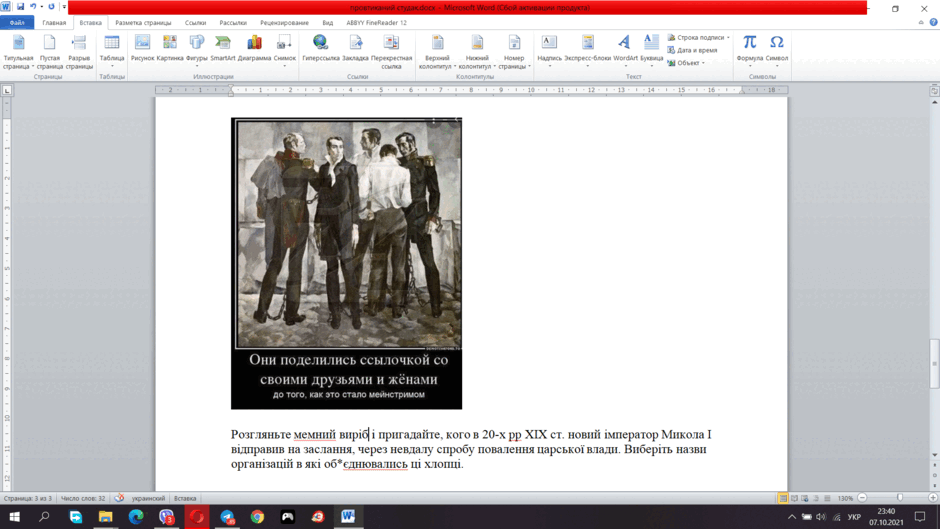This screenshot has width=940, height=529.
Task: Switch to print layout view in status bar
Action: pos(783,498)
